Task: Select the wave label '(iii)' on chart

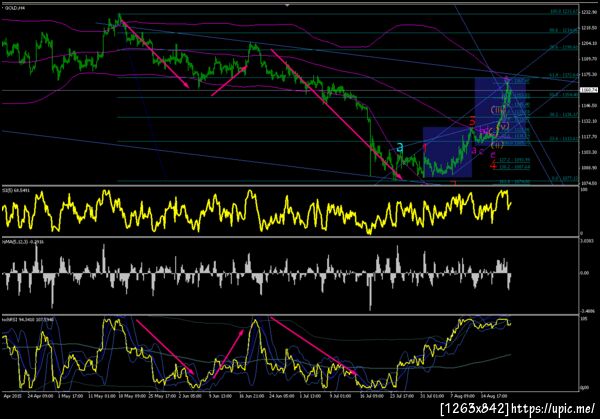Action: click(498, 110)
